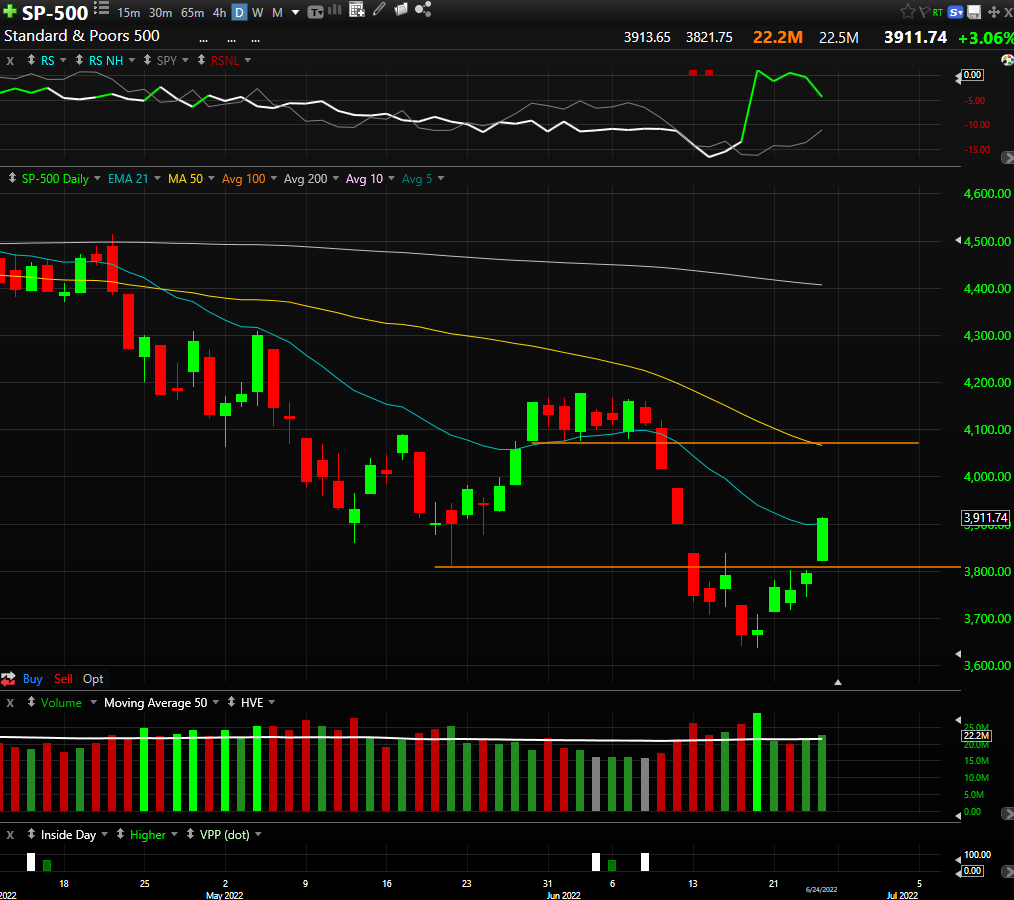This screenshot has height=900, width=1014.
Task: Click the reorder arrows next to RS
Action: coord(31,60)
